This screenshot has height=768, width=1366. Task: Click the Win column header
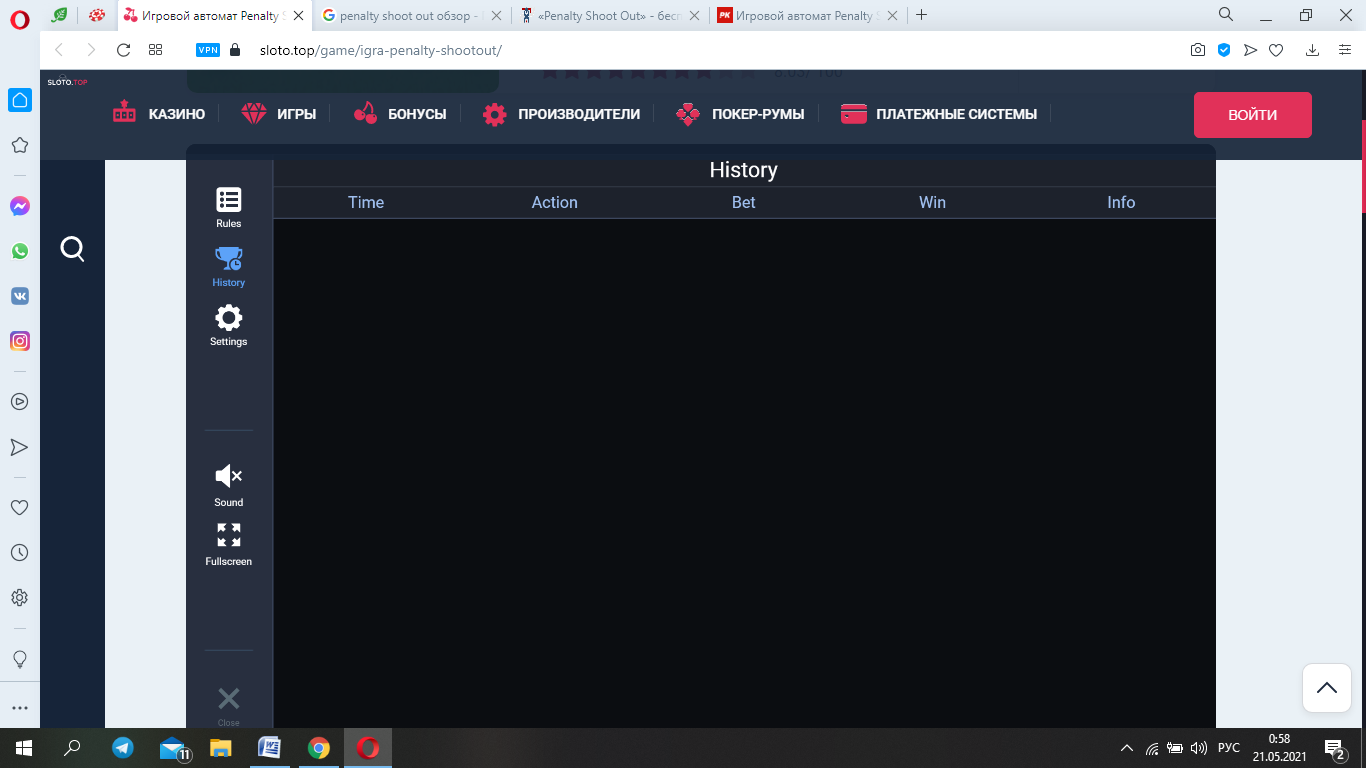[x=932, y=202]
